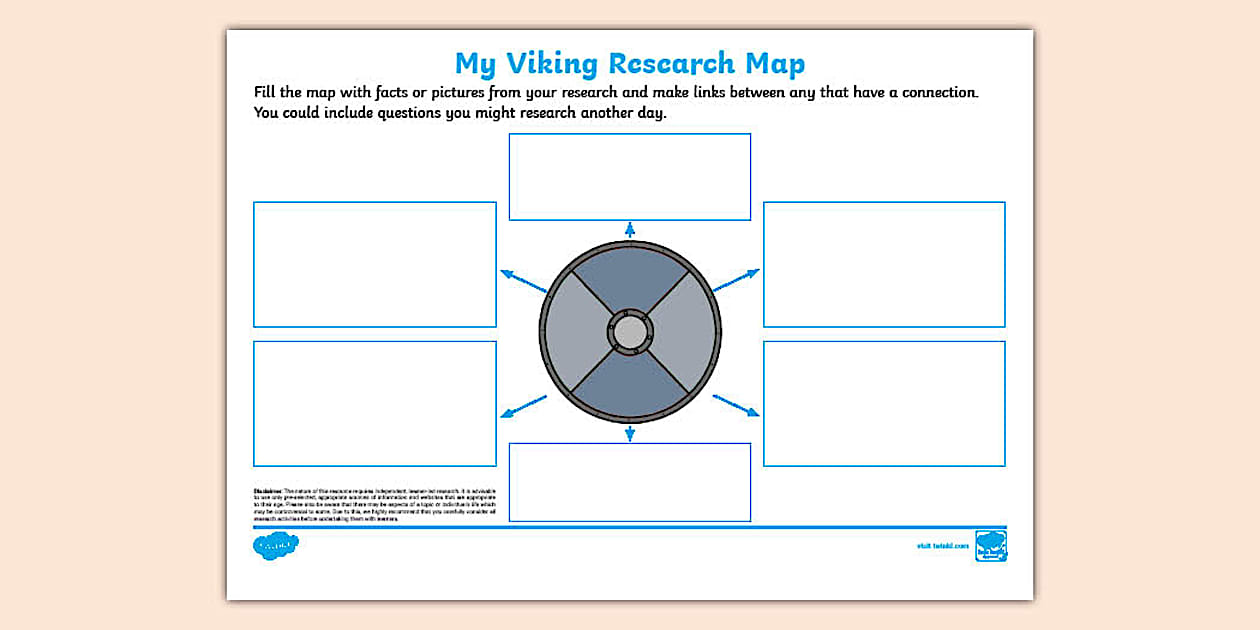Click the arrow pointing to lower-right box
Viewport: 1260px width, 630px height.
pos(736,405)
